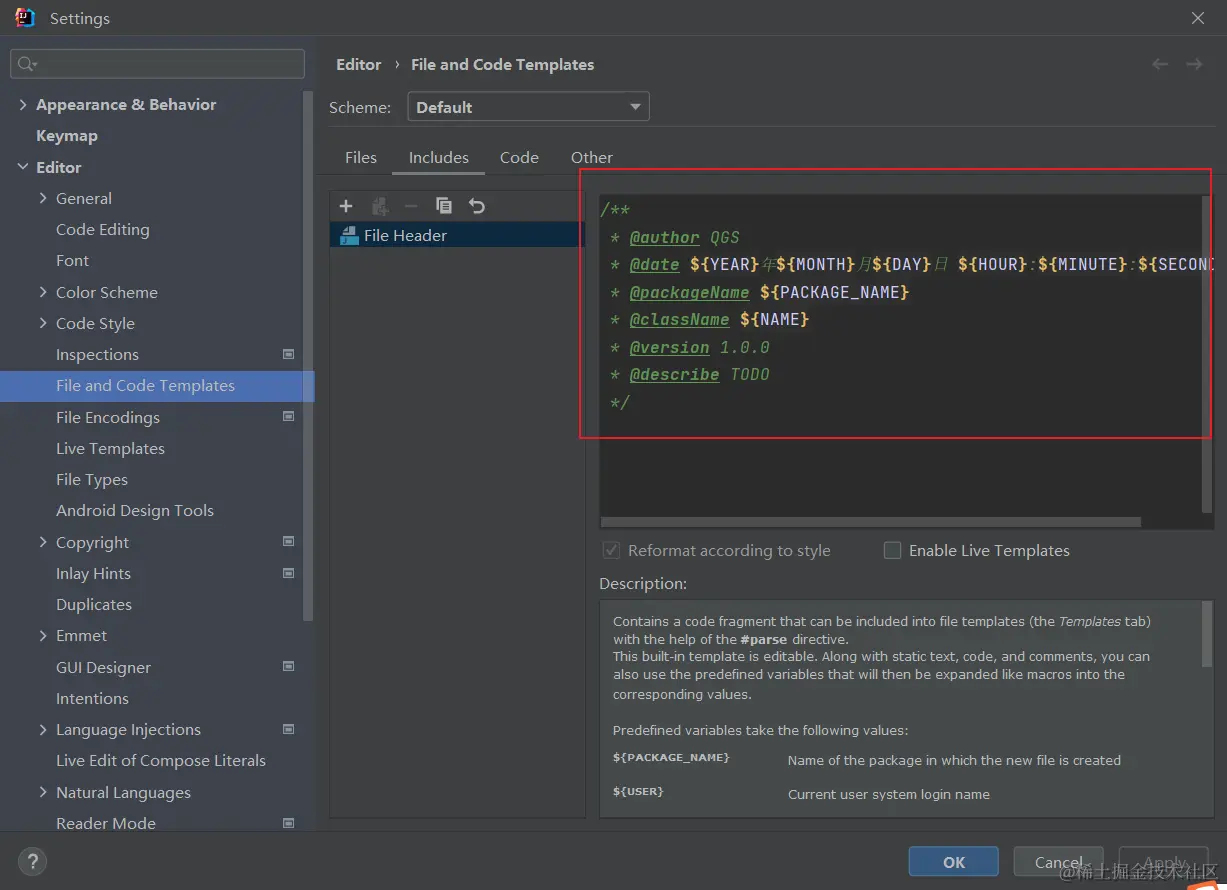Open Inspections settings
The image size is (1227, 890).
[x=97, y=354]
